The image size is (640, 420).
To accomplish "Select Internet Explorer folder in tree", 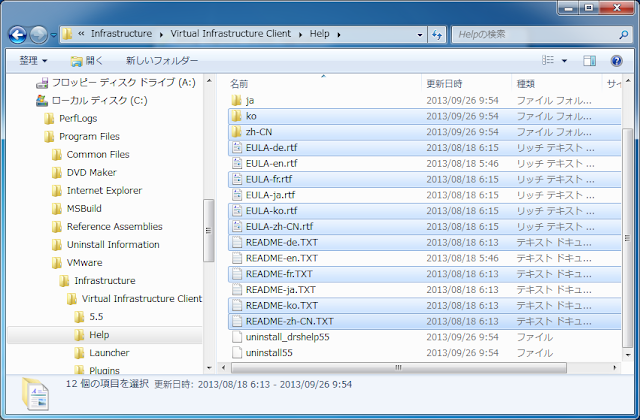I will pyautogui.click(x=97, y=191).
